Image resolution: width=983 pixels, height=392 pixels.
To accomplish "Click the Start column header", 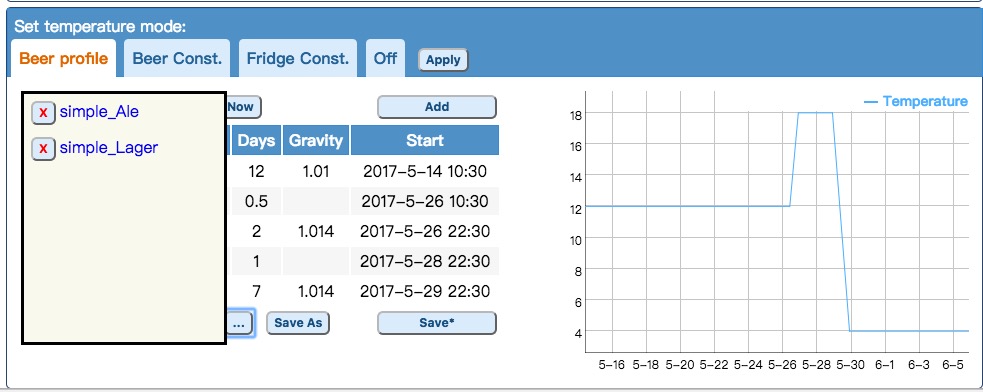I will point(424,140).
